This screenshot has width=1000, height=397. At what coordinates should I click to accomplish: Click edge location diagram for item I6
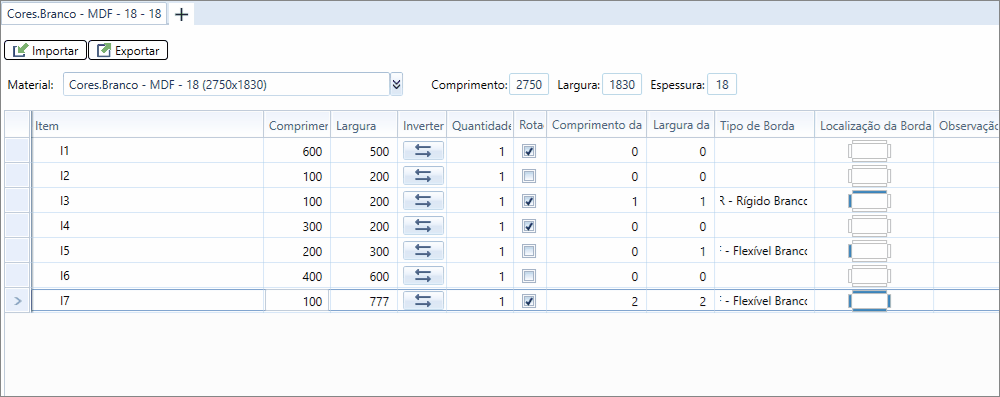pyautogui.click(x=869, y=275)
